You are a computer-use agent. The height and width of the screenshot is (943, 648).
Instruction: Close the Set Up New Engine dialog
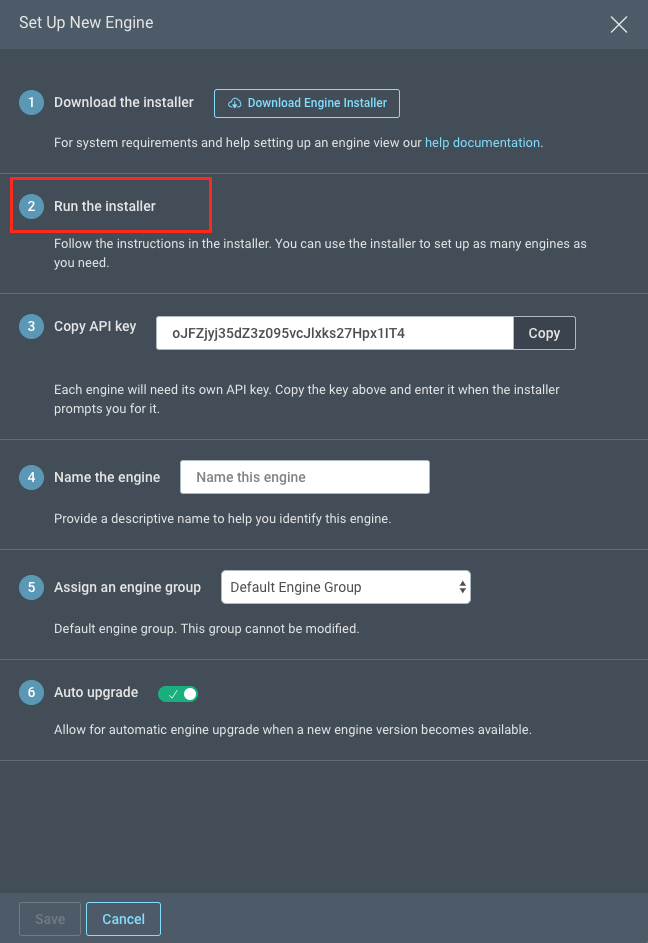(x=619, y=25)
